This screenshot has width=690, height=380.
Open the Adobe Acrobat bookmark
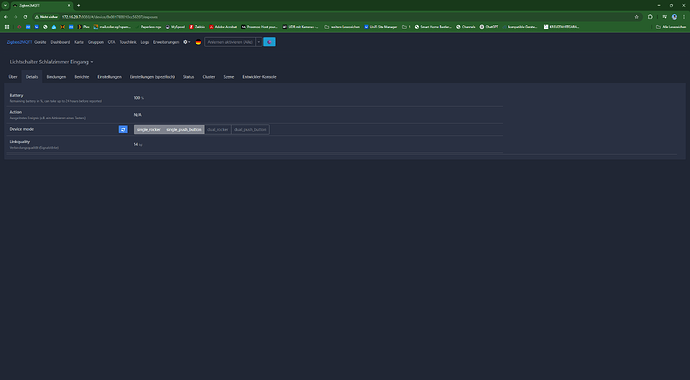click(223, 27)
